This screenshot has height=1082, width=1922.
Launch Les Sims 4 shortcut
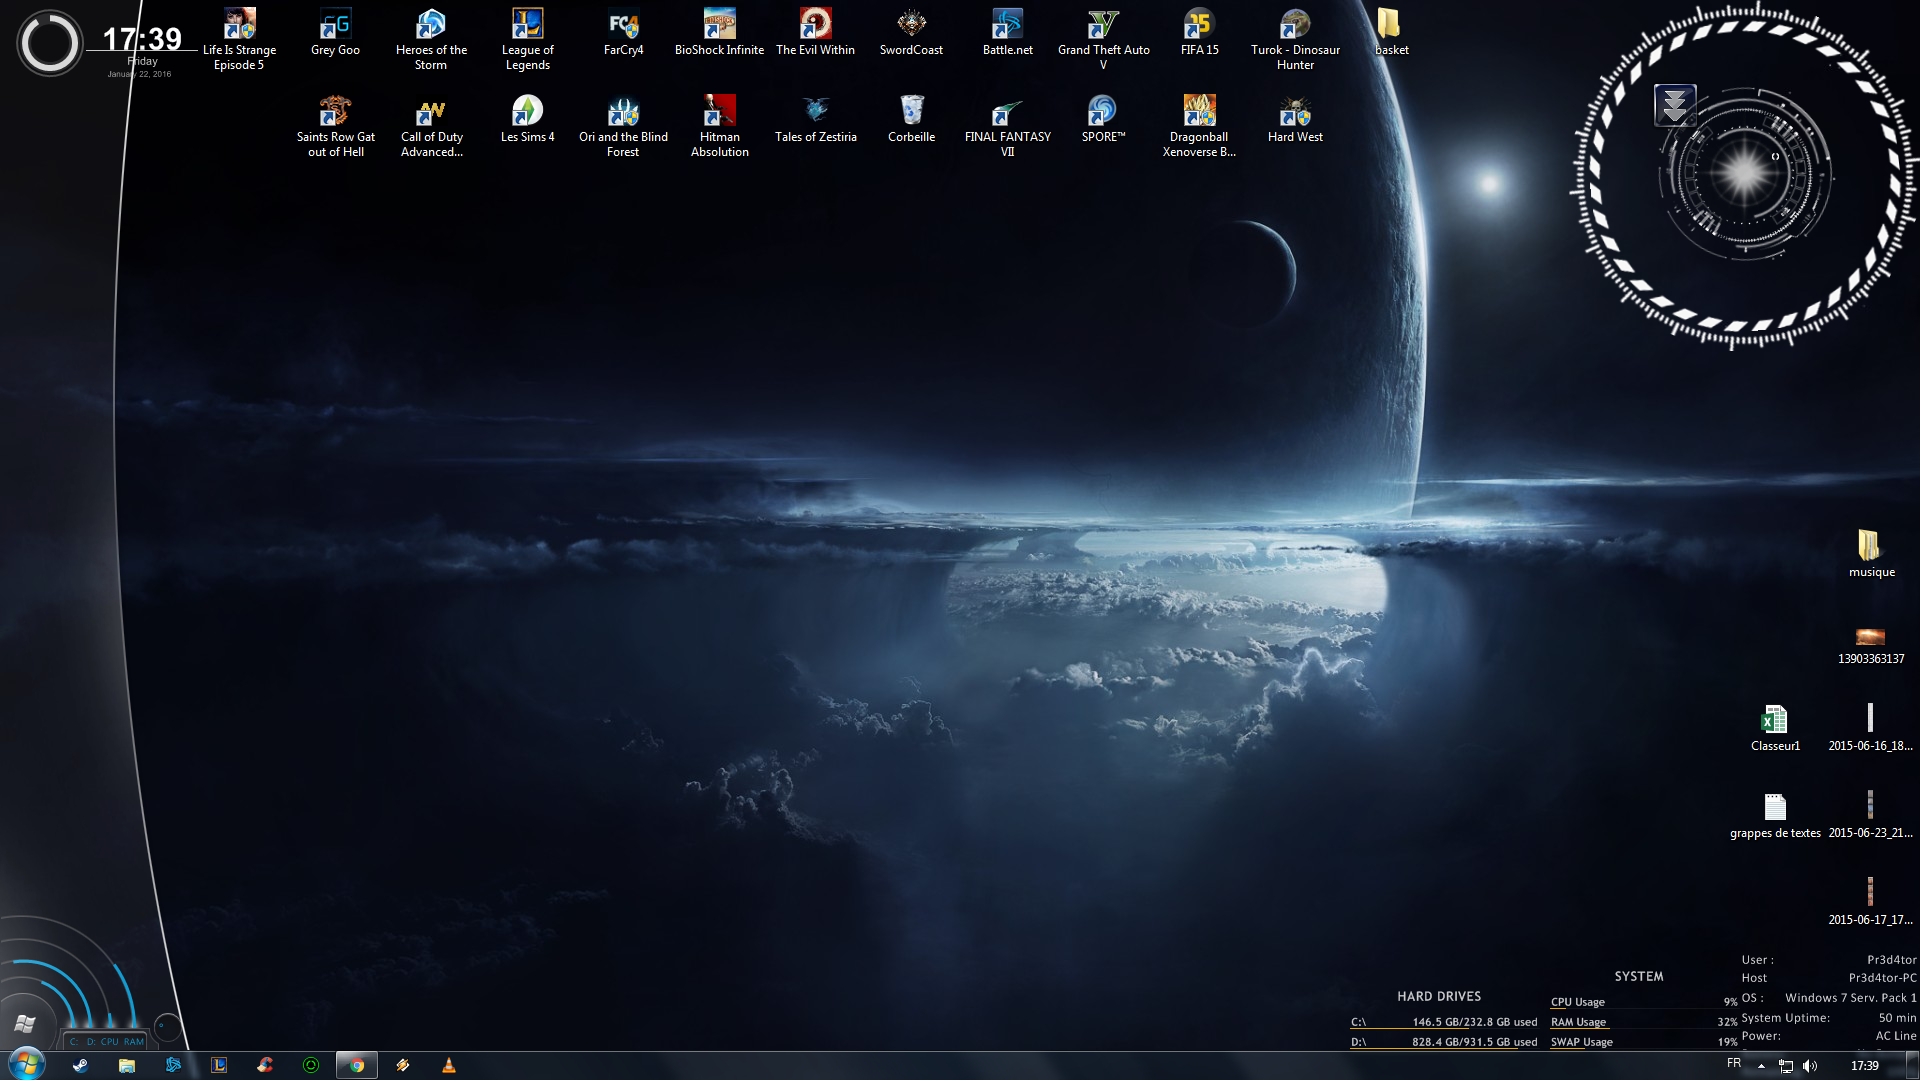(x=528, y=120)
